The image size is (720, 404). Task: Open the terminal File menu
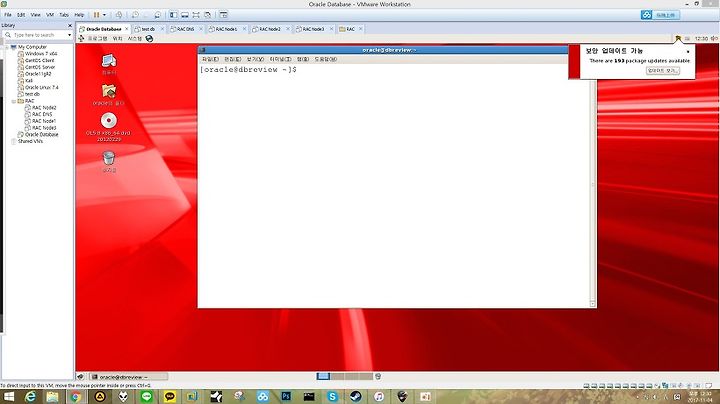click(210, 59)
